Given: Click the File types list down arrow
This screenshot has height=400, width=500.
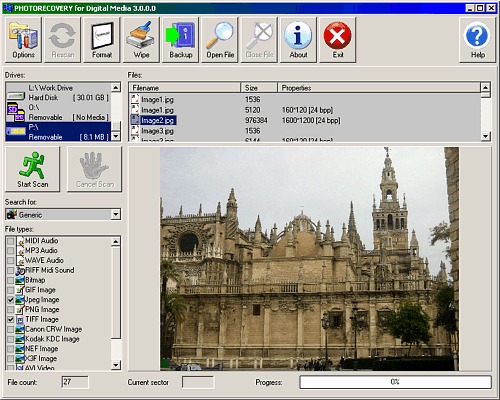Looking at the screenshot, I should pos(116,365).
